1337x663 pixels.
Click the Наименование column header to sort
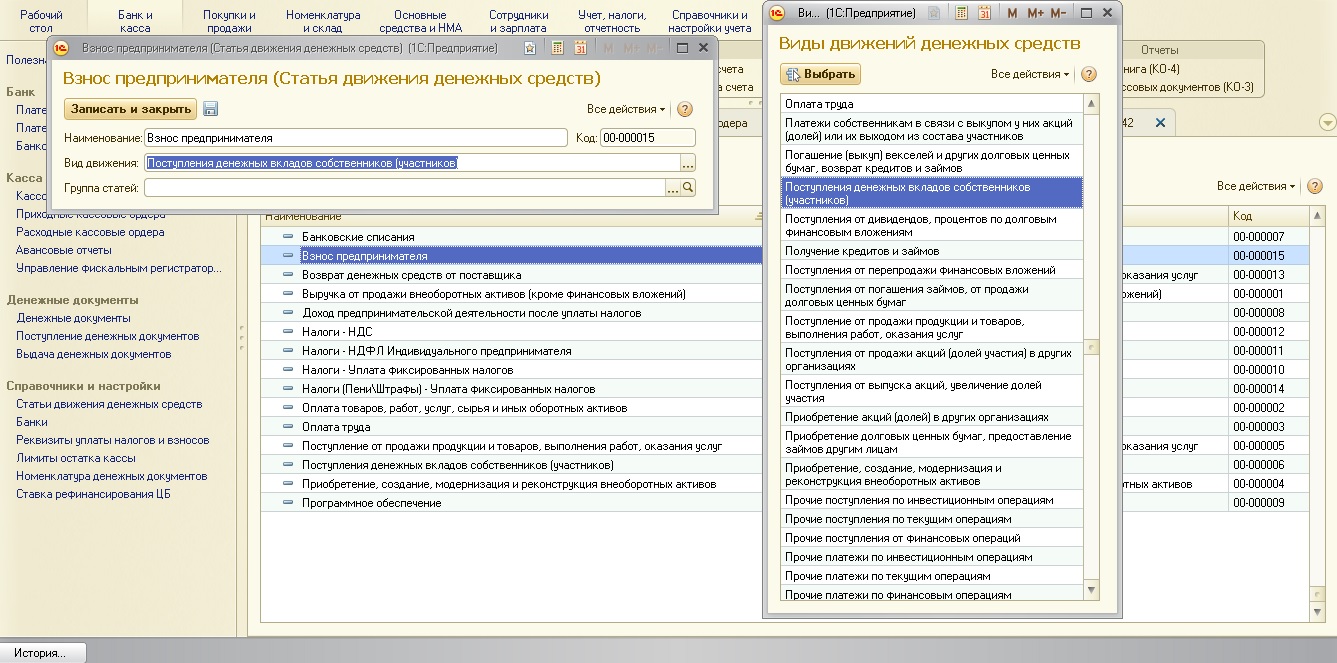tap(303, 216)
